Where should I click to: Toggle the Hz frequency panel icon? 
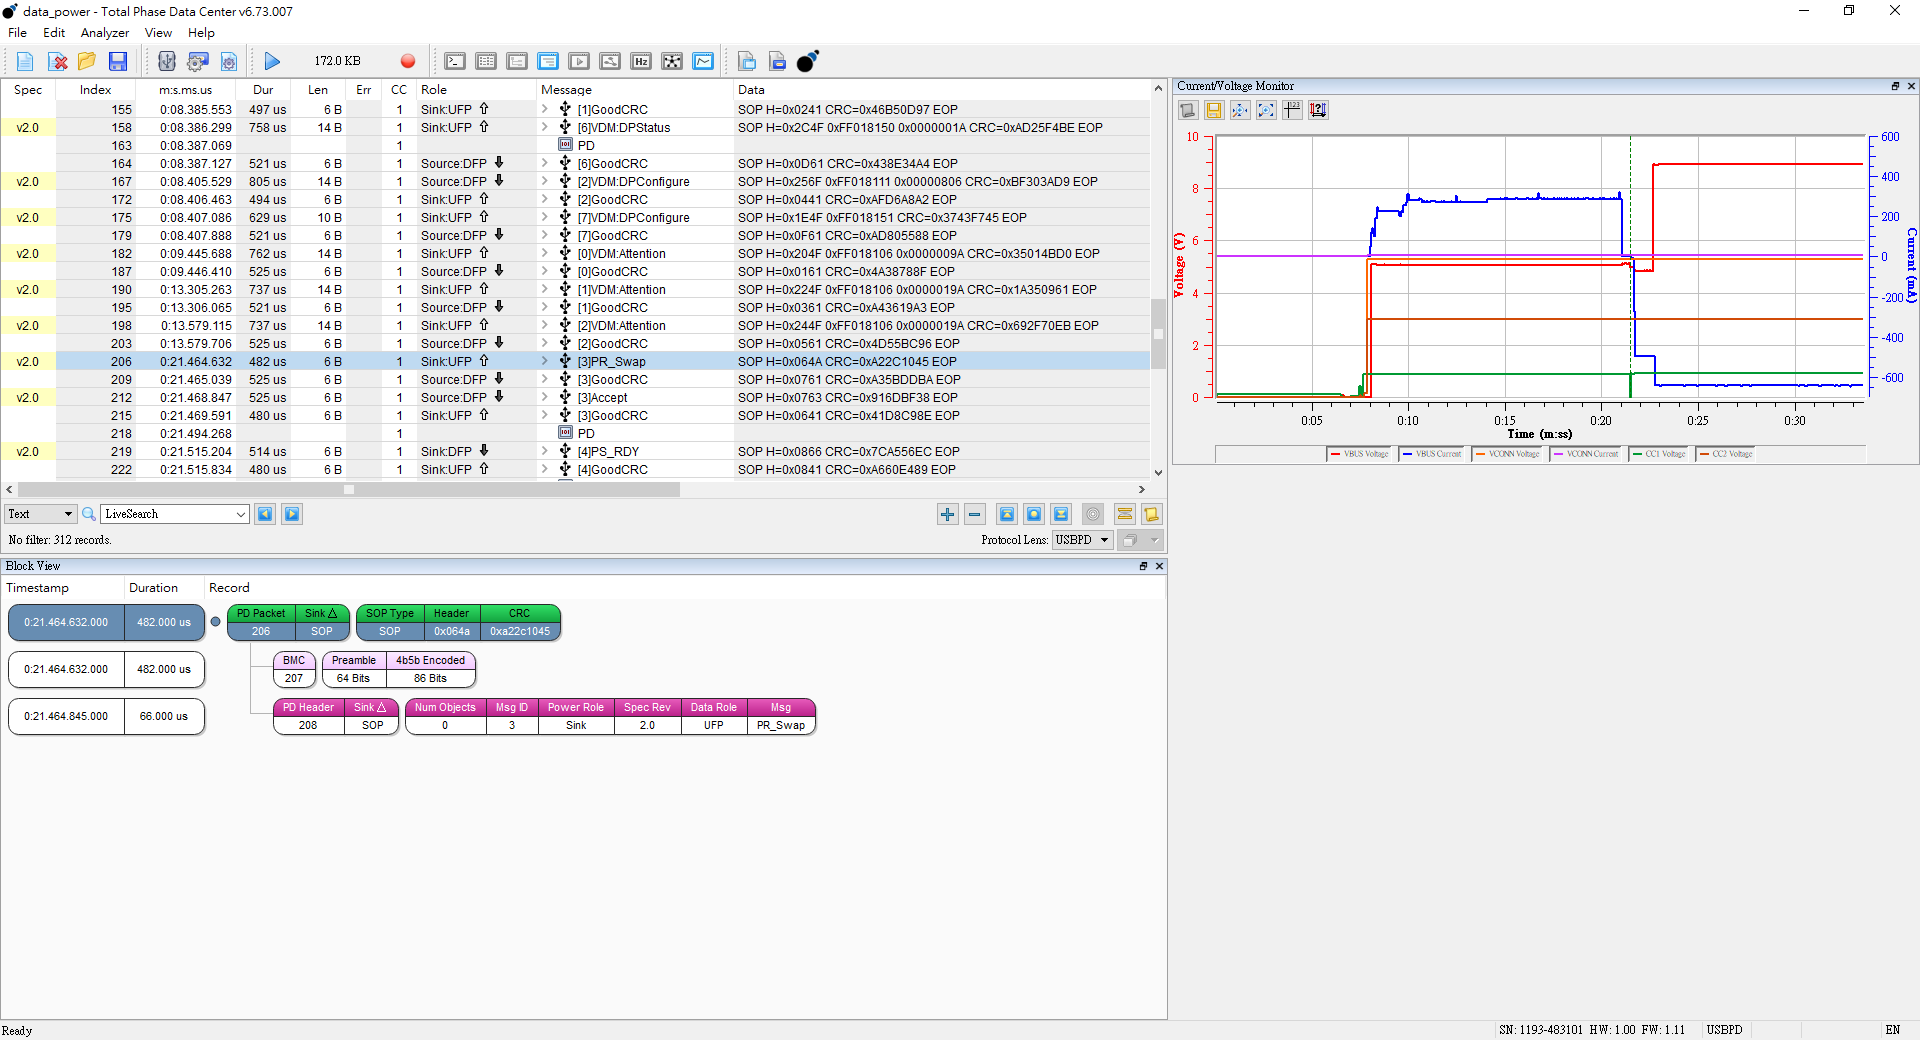641,62
